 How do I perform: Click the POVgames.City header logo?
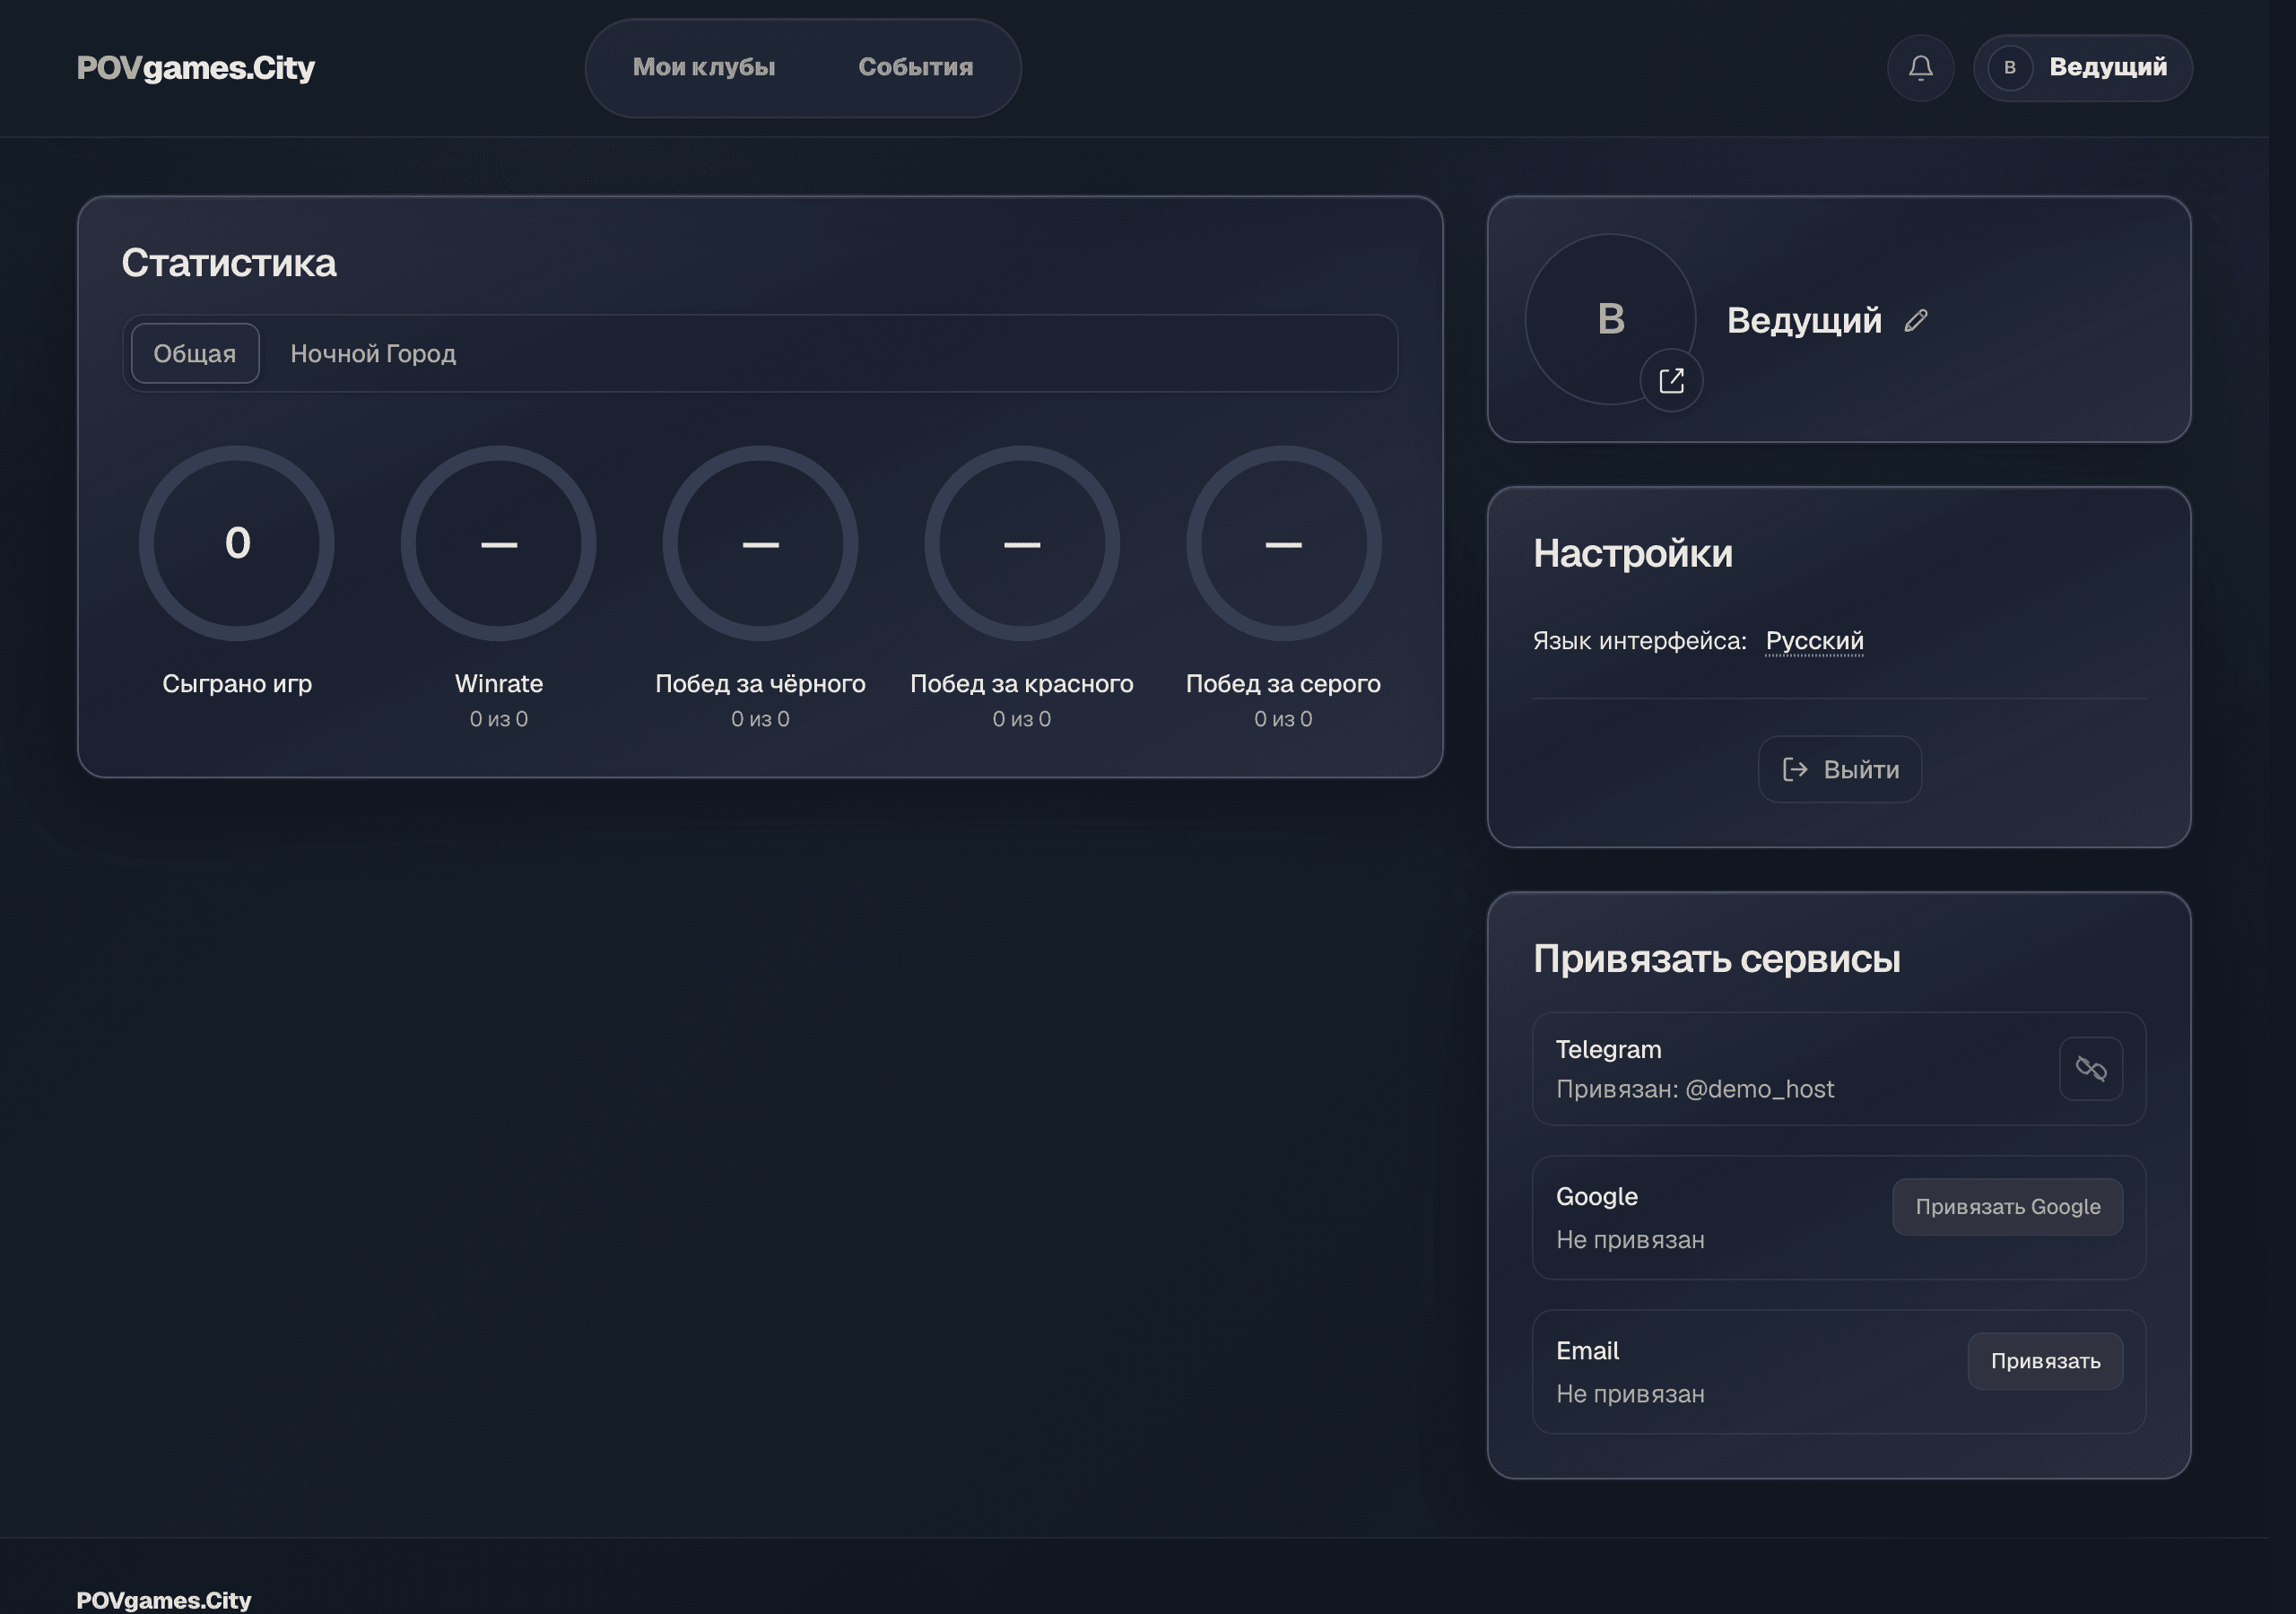click(x=196, y=68)
